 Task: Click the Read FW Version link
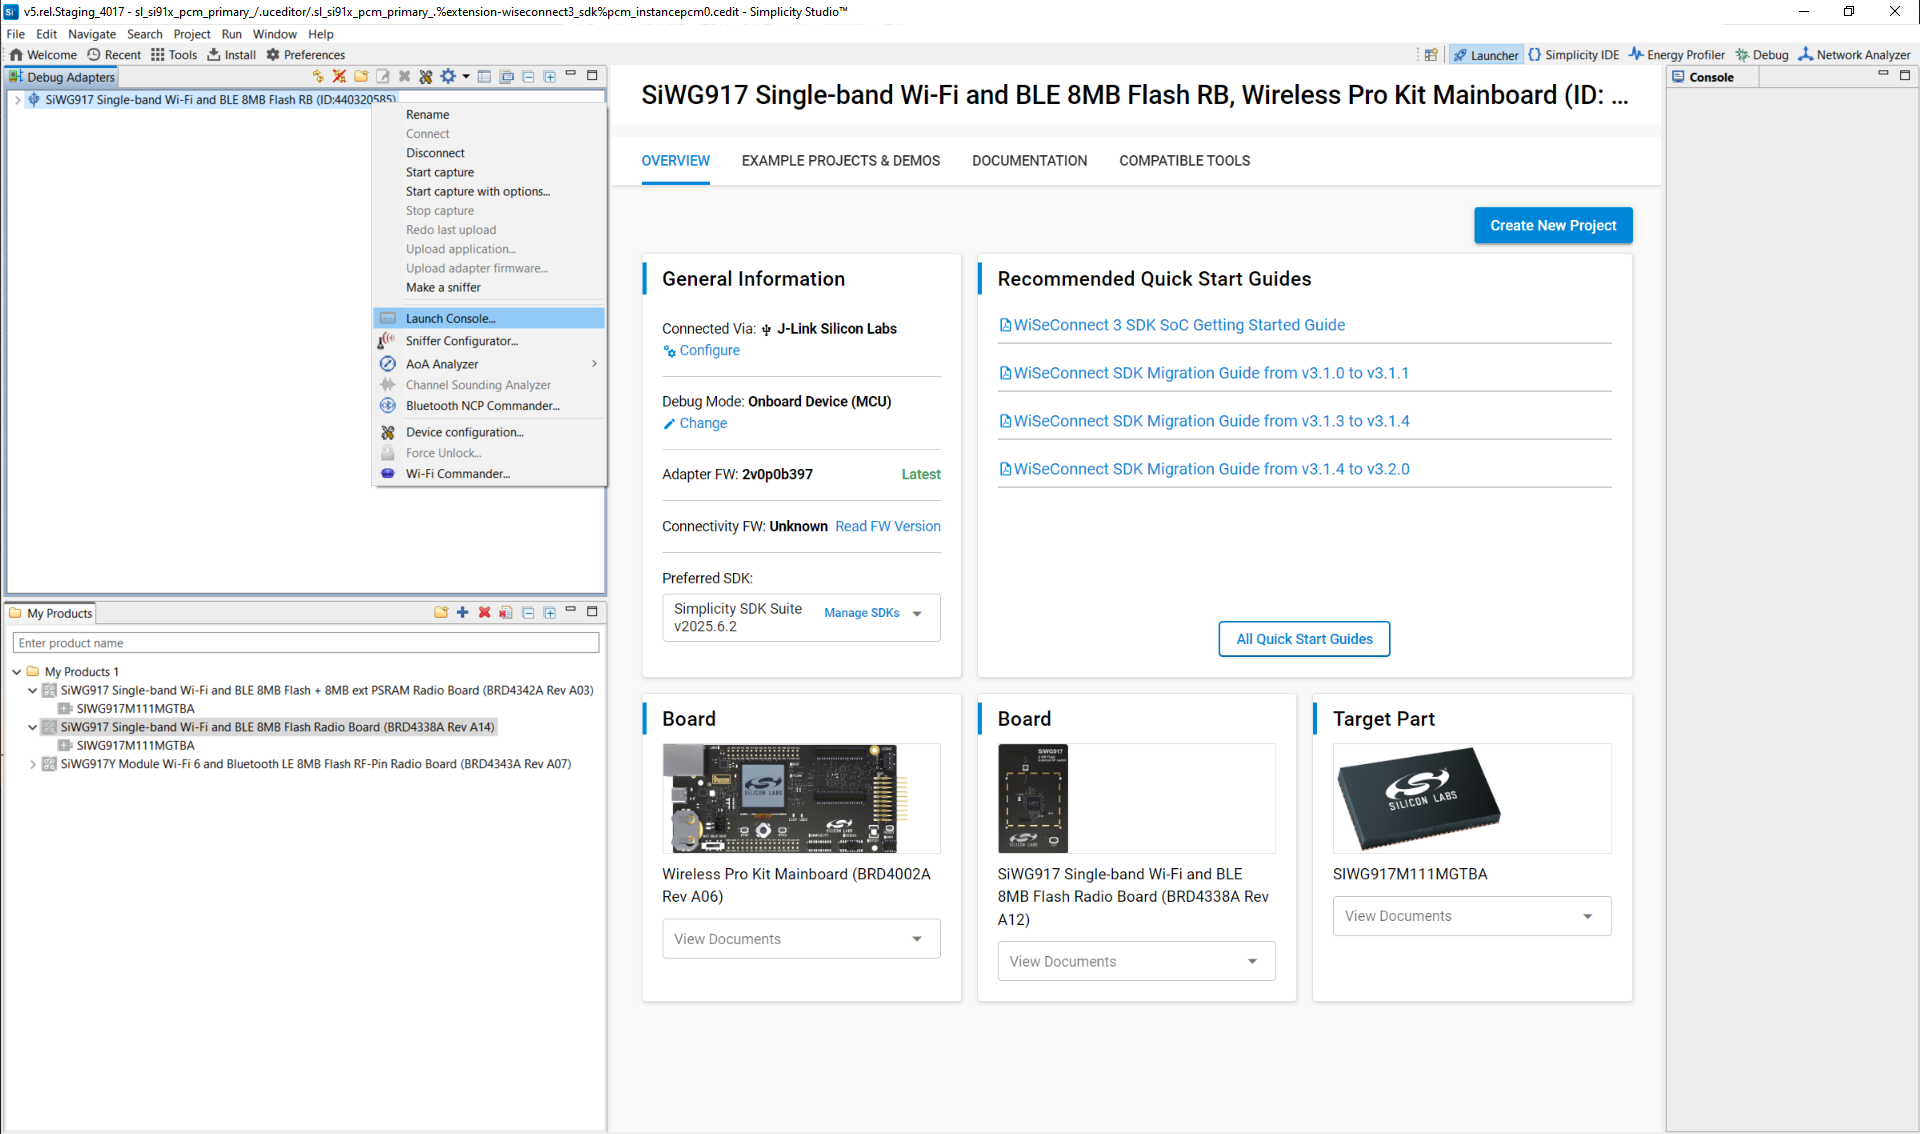coord(887,526)
